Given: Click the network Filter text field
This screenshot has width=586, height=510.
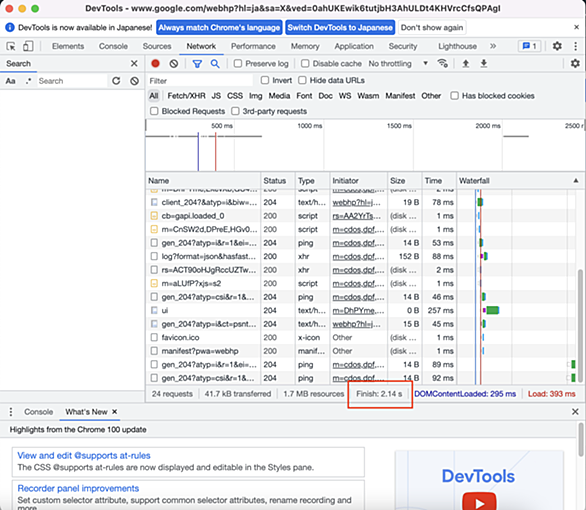Looking at the screenshot, I should click(200, 81).
